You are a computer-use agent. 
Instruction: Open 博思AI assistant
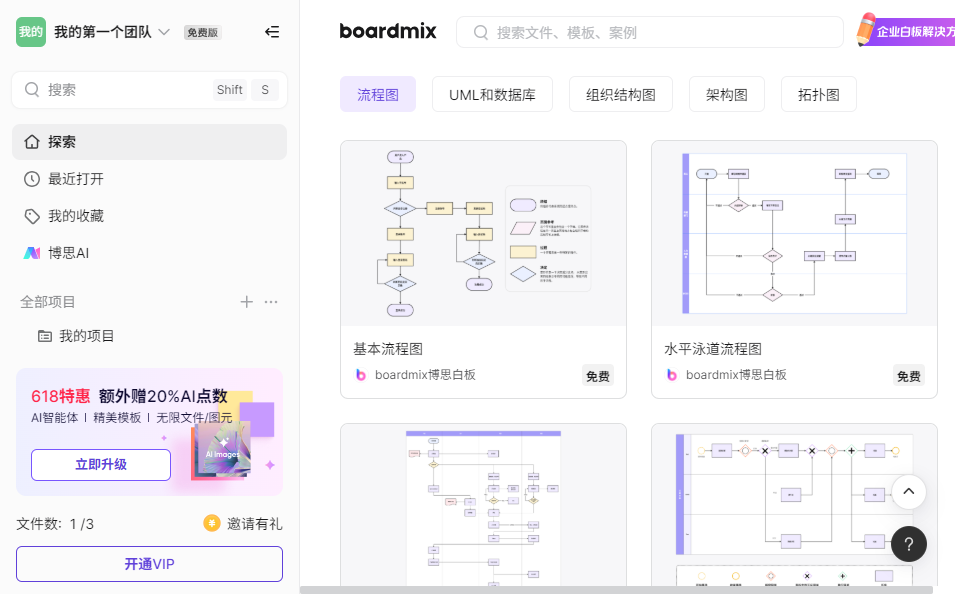pyautogui.click(x=149, y=253)
